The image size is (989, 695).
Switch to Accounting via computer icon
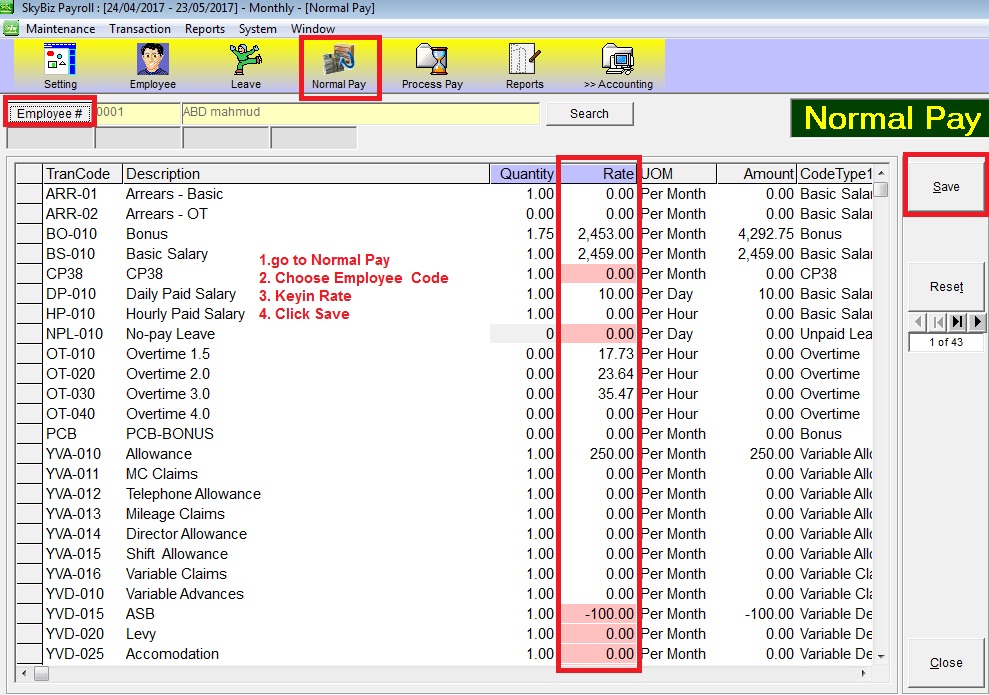[x=618, y=67]
